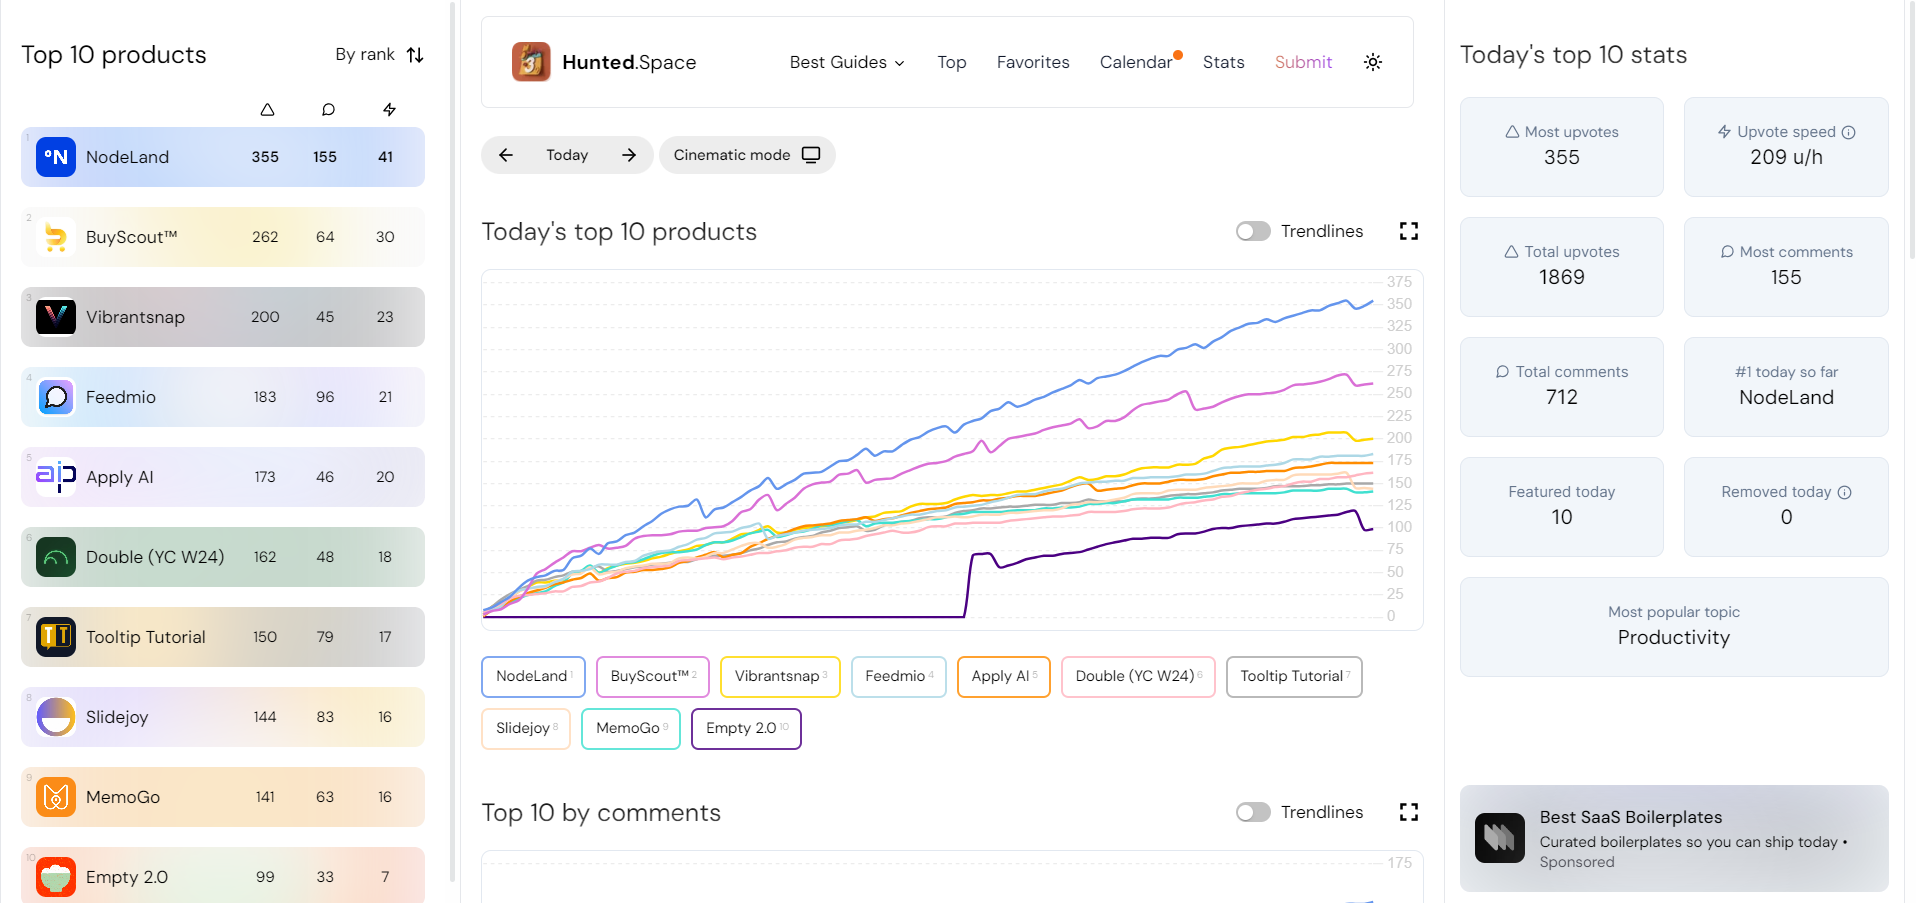Click the Today date button

tap(567, 155)
